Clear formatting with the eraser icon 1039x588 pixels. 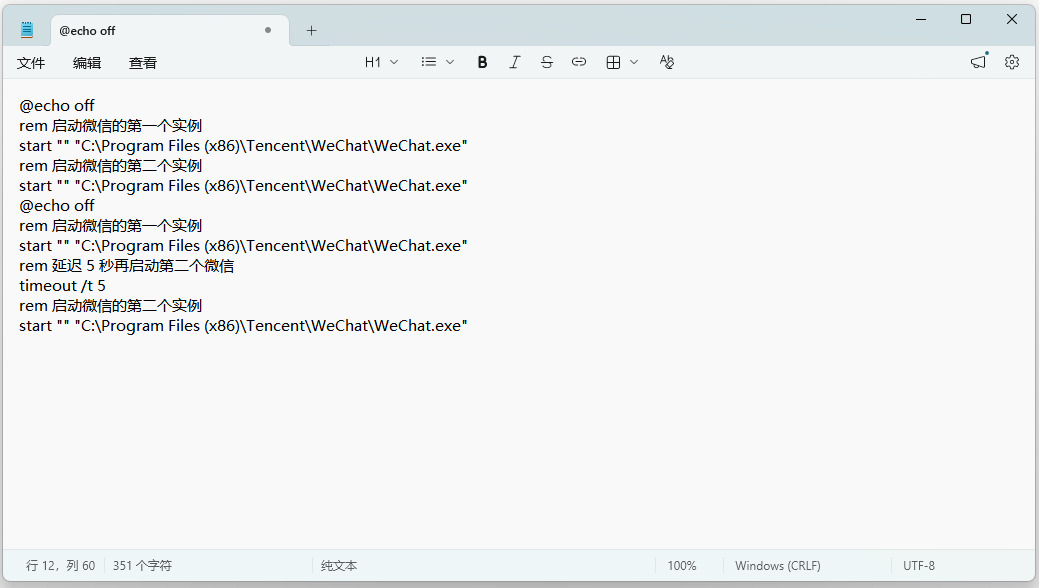(x=667, y=62)
